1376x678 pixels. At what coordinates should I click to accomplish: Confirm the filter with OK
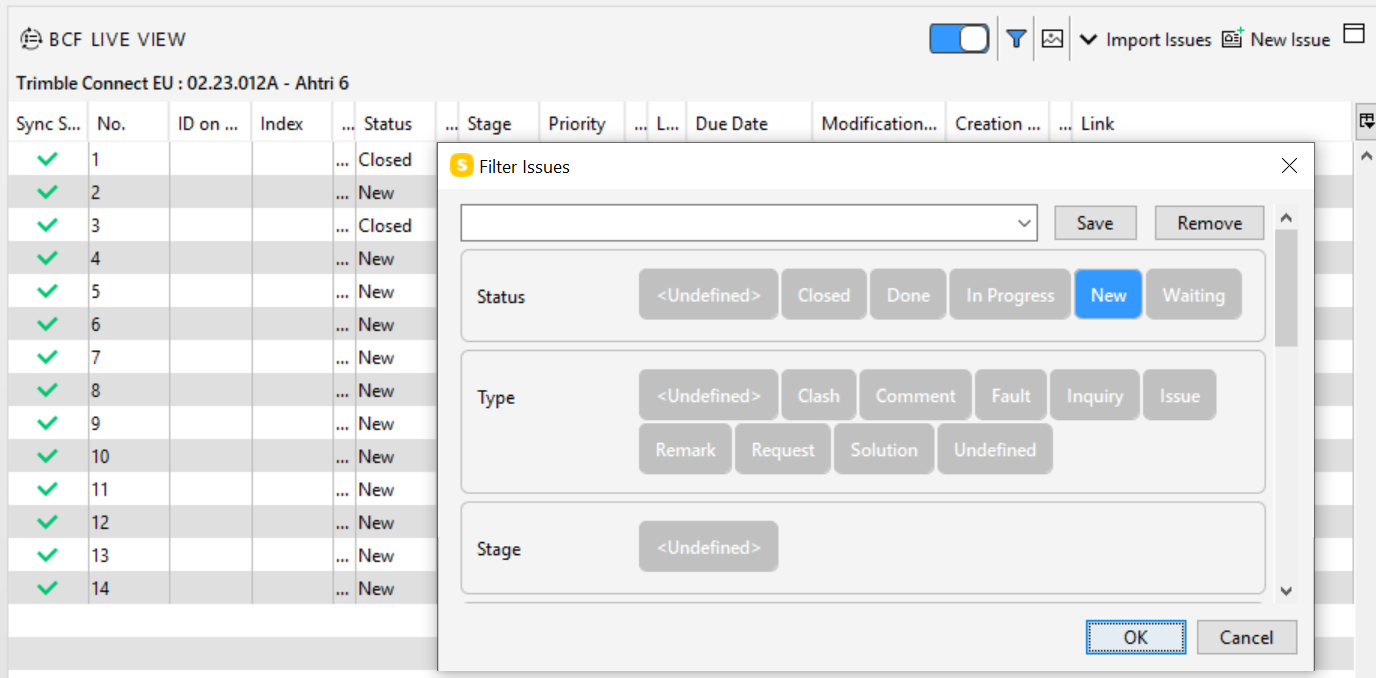[x=1136, y=637]
